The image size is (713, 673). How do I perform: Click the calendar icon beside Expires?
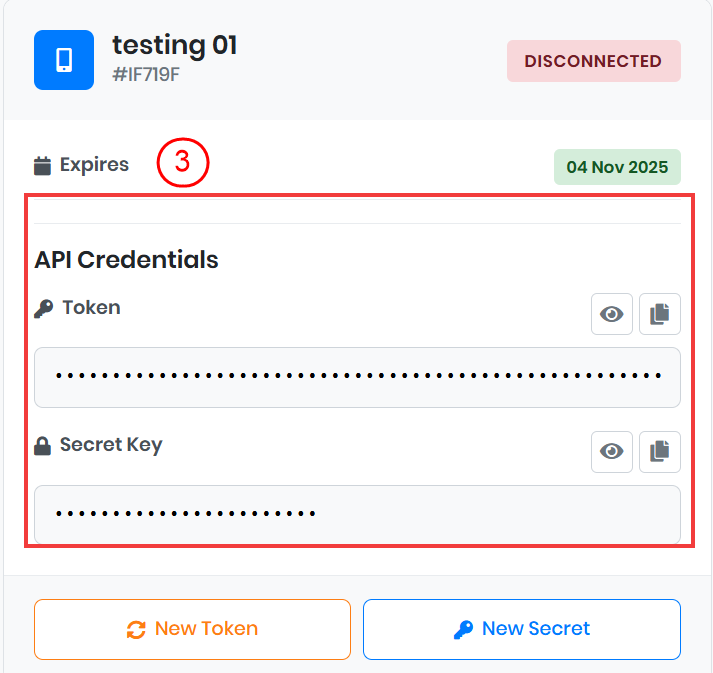[x=42, y=165]
